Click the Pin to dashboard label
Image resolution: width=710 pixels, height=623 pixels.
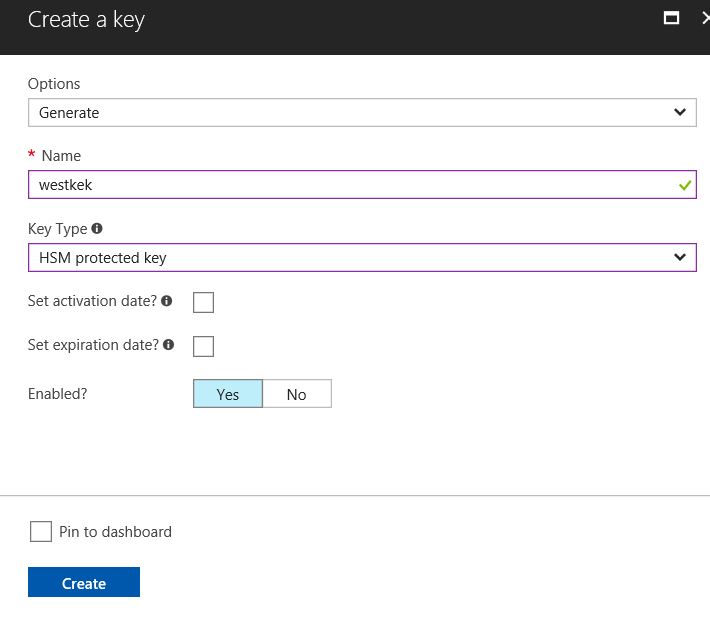click(115, 532)
